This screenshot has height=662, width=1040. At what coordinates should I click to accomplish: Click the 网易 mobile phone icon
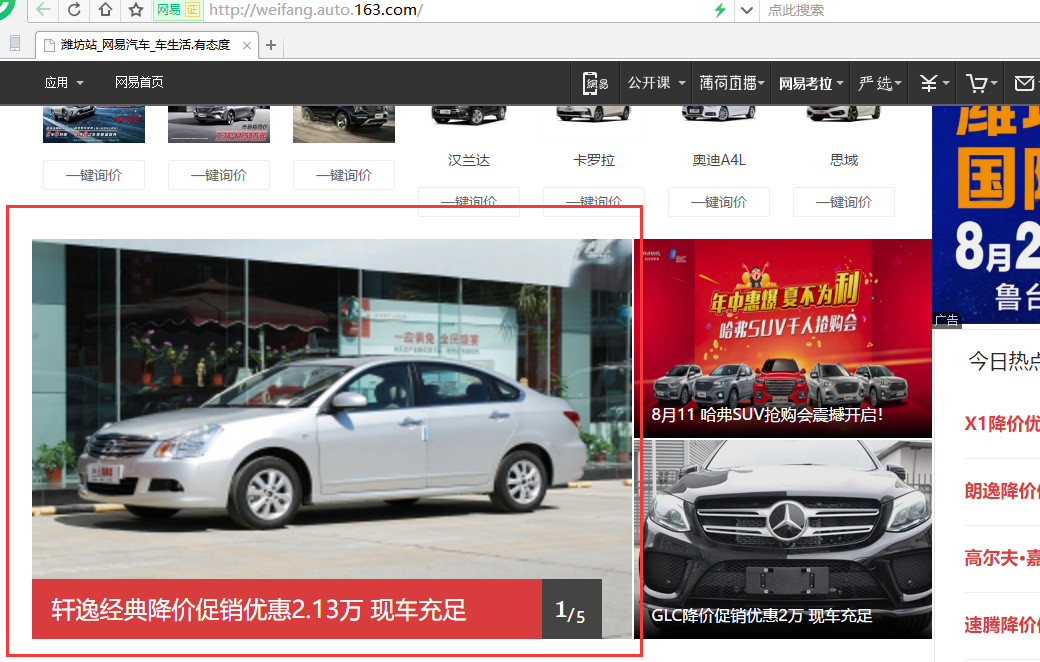tap(595, 83)
